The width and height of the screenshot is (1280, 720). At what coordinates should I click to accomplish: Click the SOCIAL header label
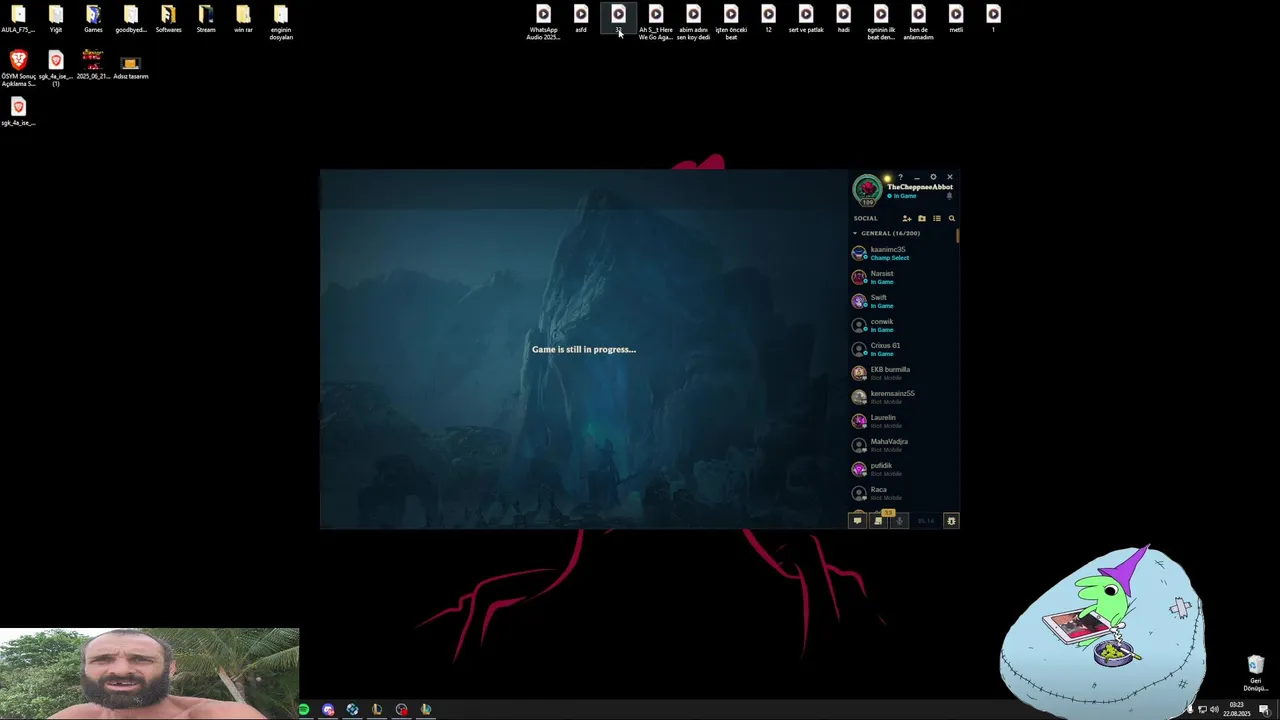[x=865, y=218]
